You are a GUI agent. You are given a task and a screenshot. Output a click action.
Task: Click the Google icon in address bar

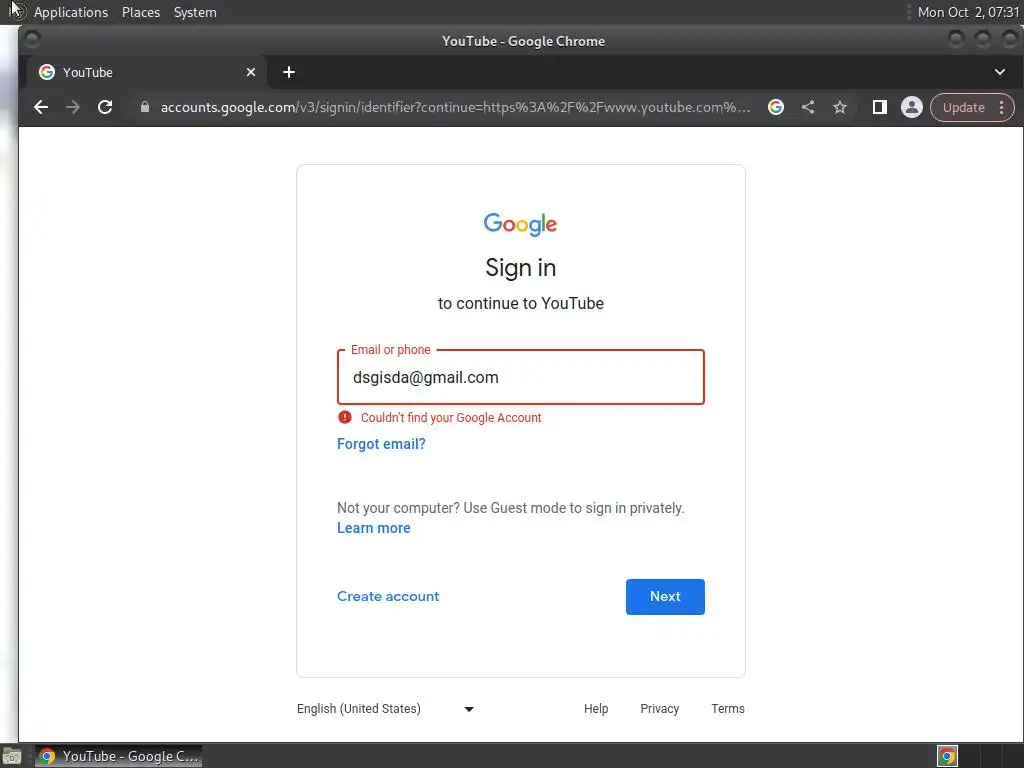coord(776,107)
